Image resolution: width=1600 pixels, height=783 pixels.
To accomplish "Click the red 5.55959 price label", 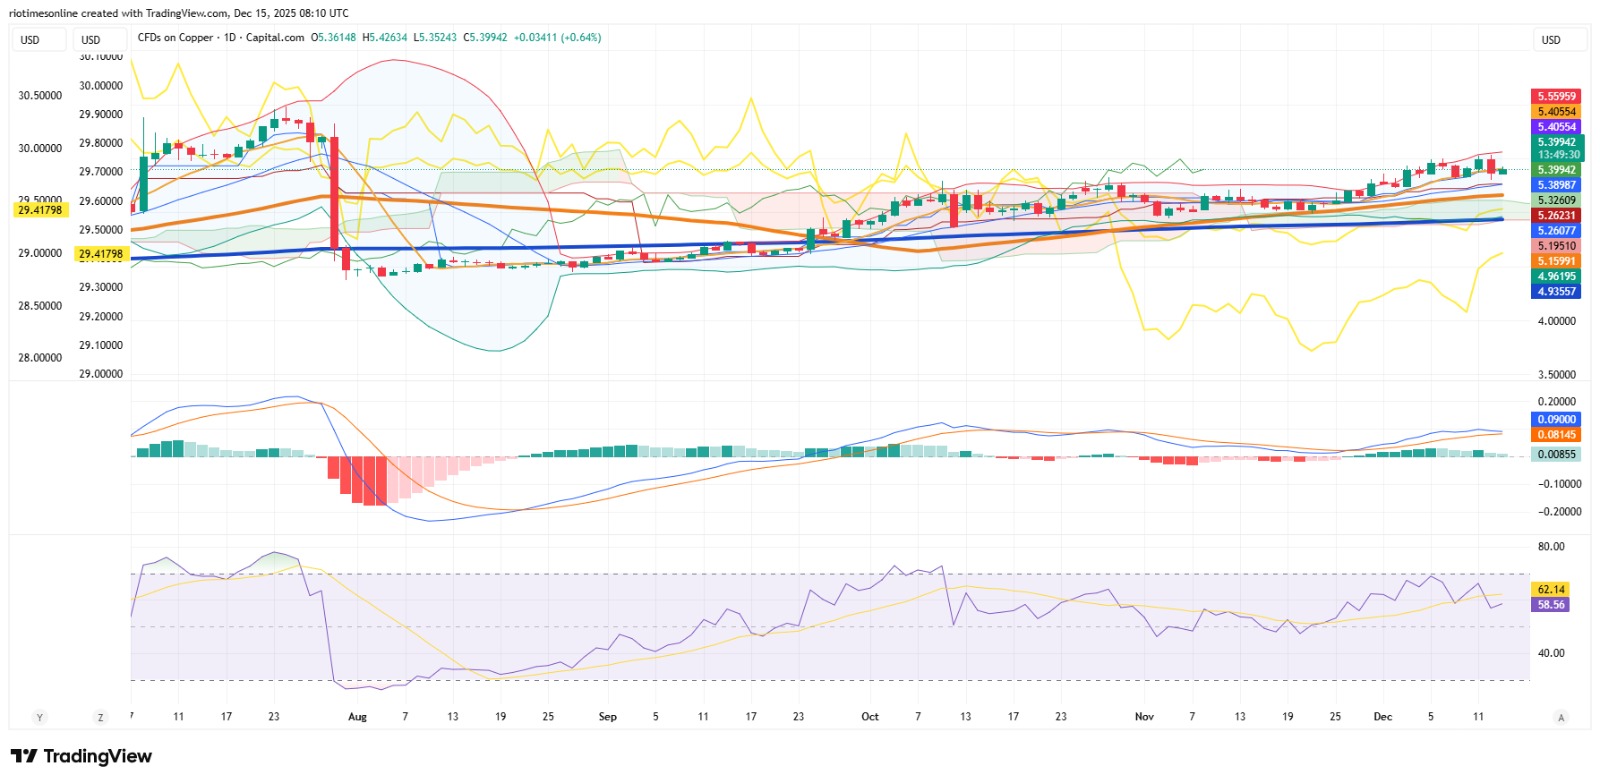I will point(1556,97).
